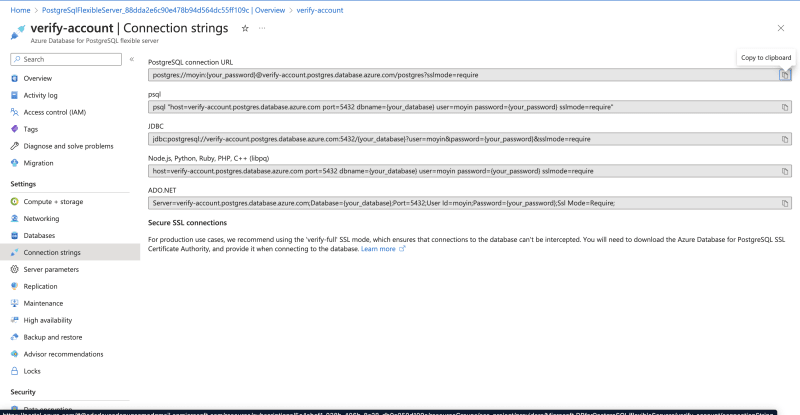The height and width of the screenshot is (415, 800).
Task: Click the PostgreSqlFlexibleServer Overview breadcrumb
Action: pos(163,10)
